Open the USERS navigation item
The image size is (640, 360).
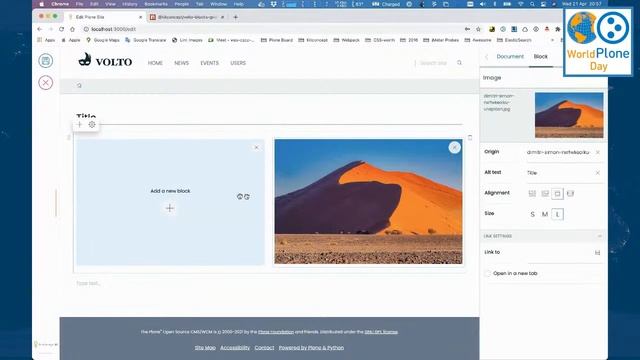pos(238,63)
